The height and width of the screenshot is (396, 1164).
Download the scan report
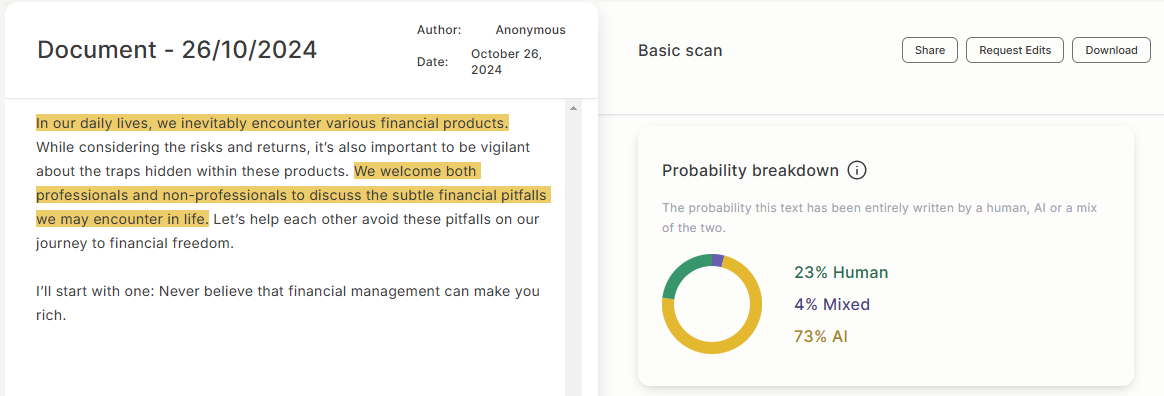(x=1111, y=51)
